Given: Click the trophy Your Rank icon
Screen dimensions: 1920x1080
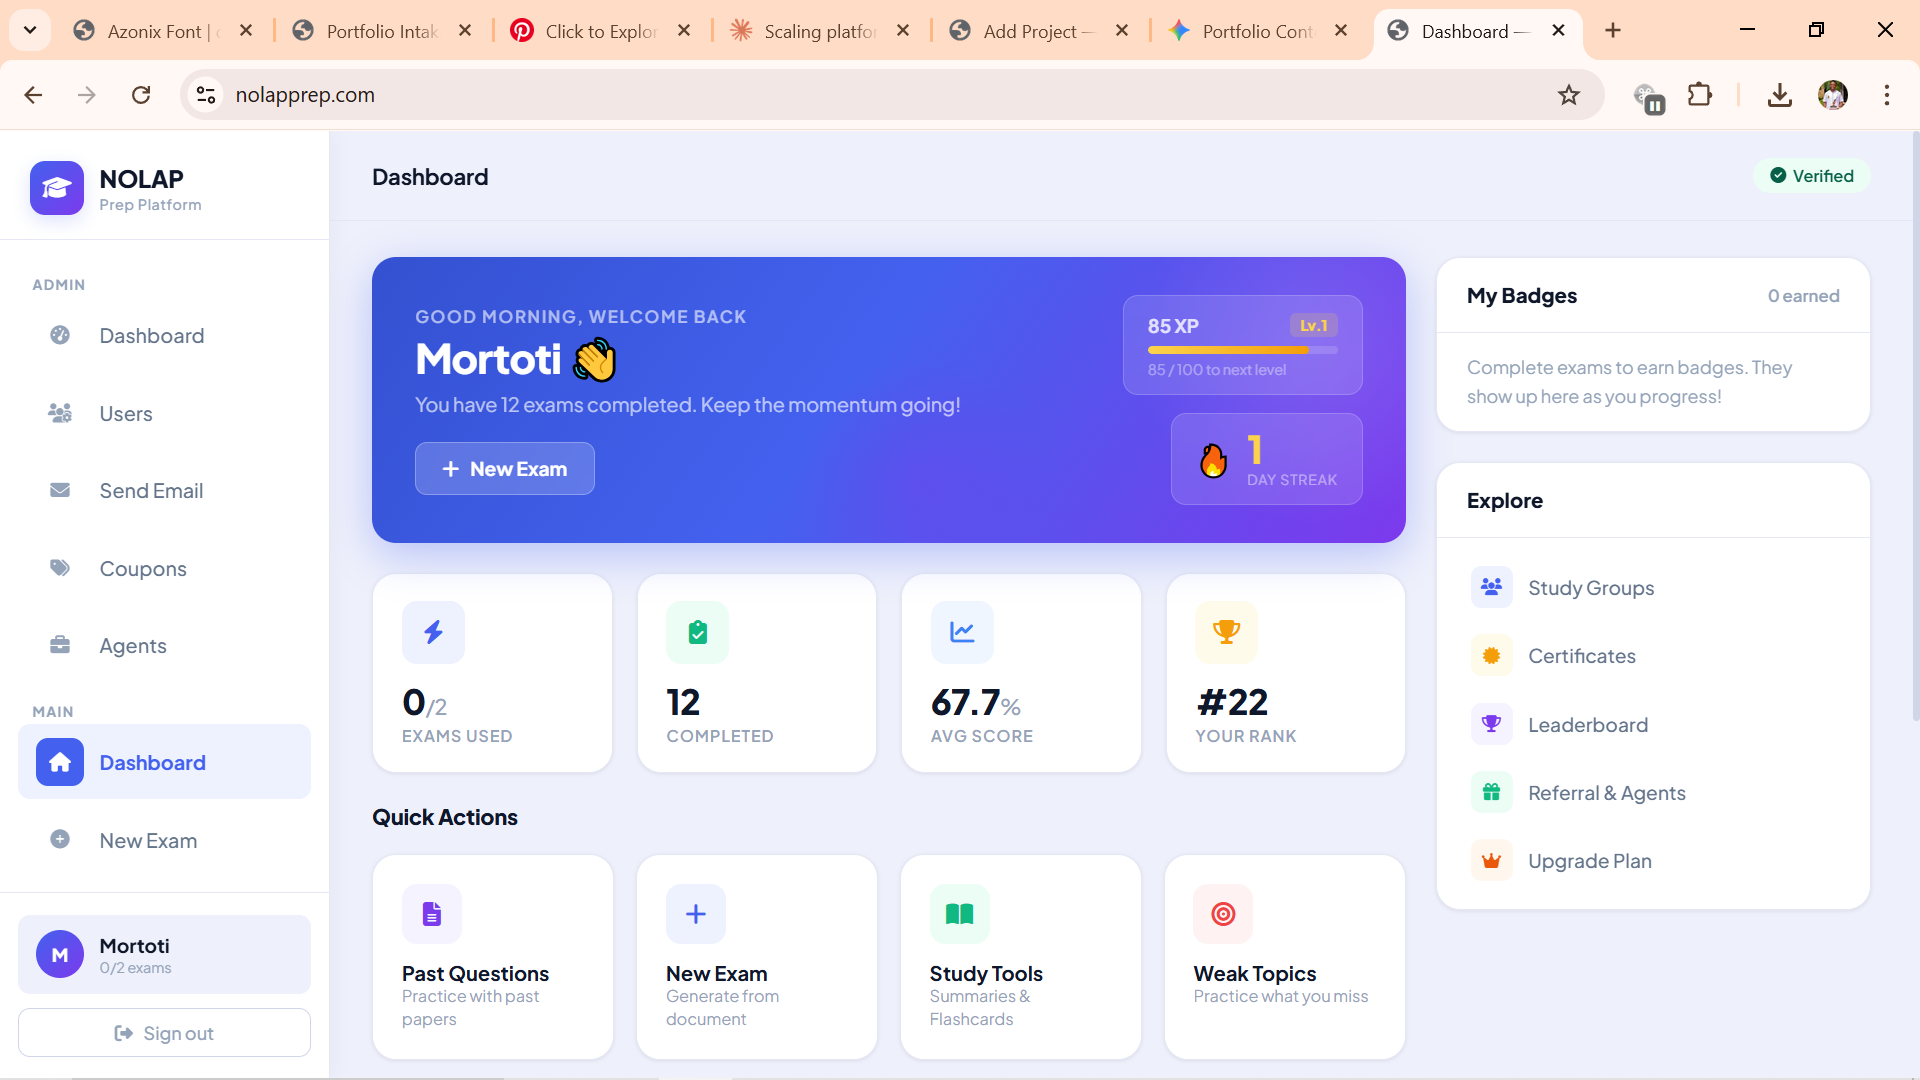Looking at the screenshot, I should coord(1226,632).
